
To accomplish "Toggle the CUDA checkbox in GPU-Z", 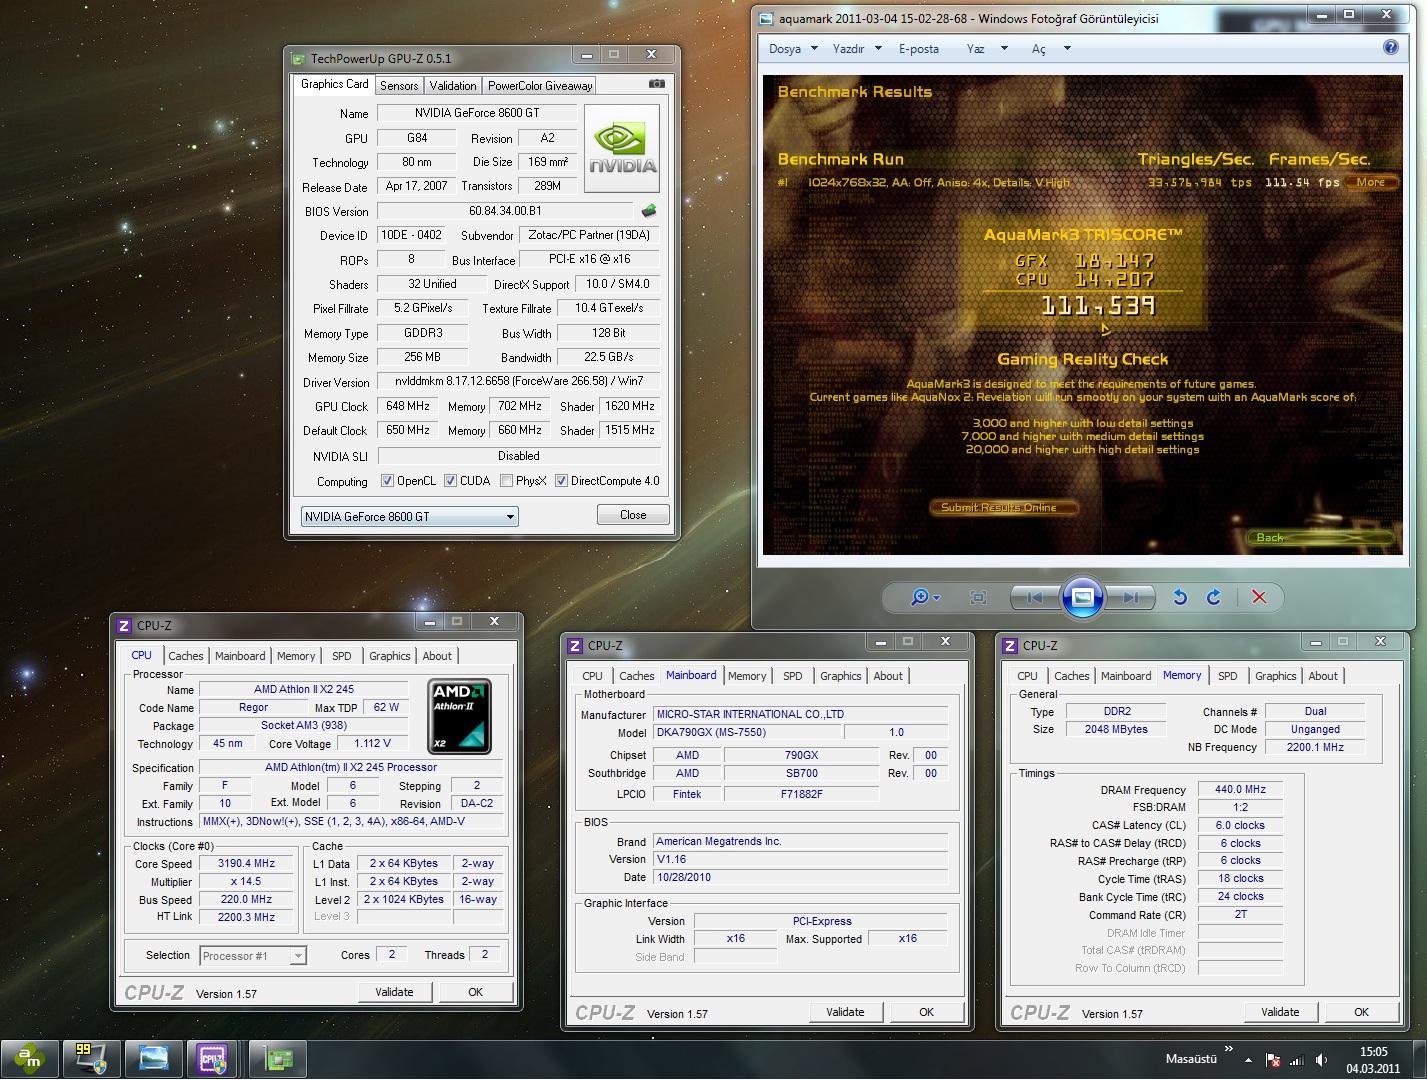I will tap(450, 481).
